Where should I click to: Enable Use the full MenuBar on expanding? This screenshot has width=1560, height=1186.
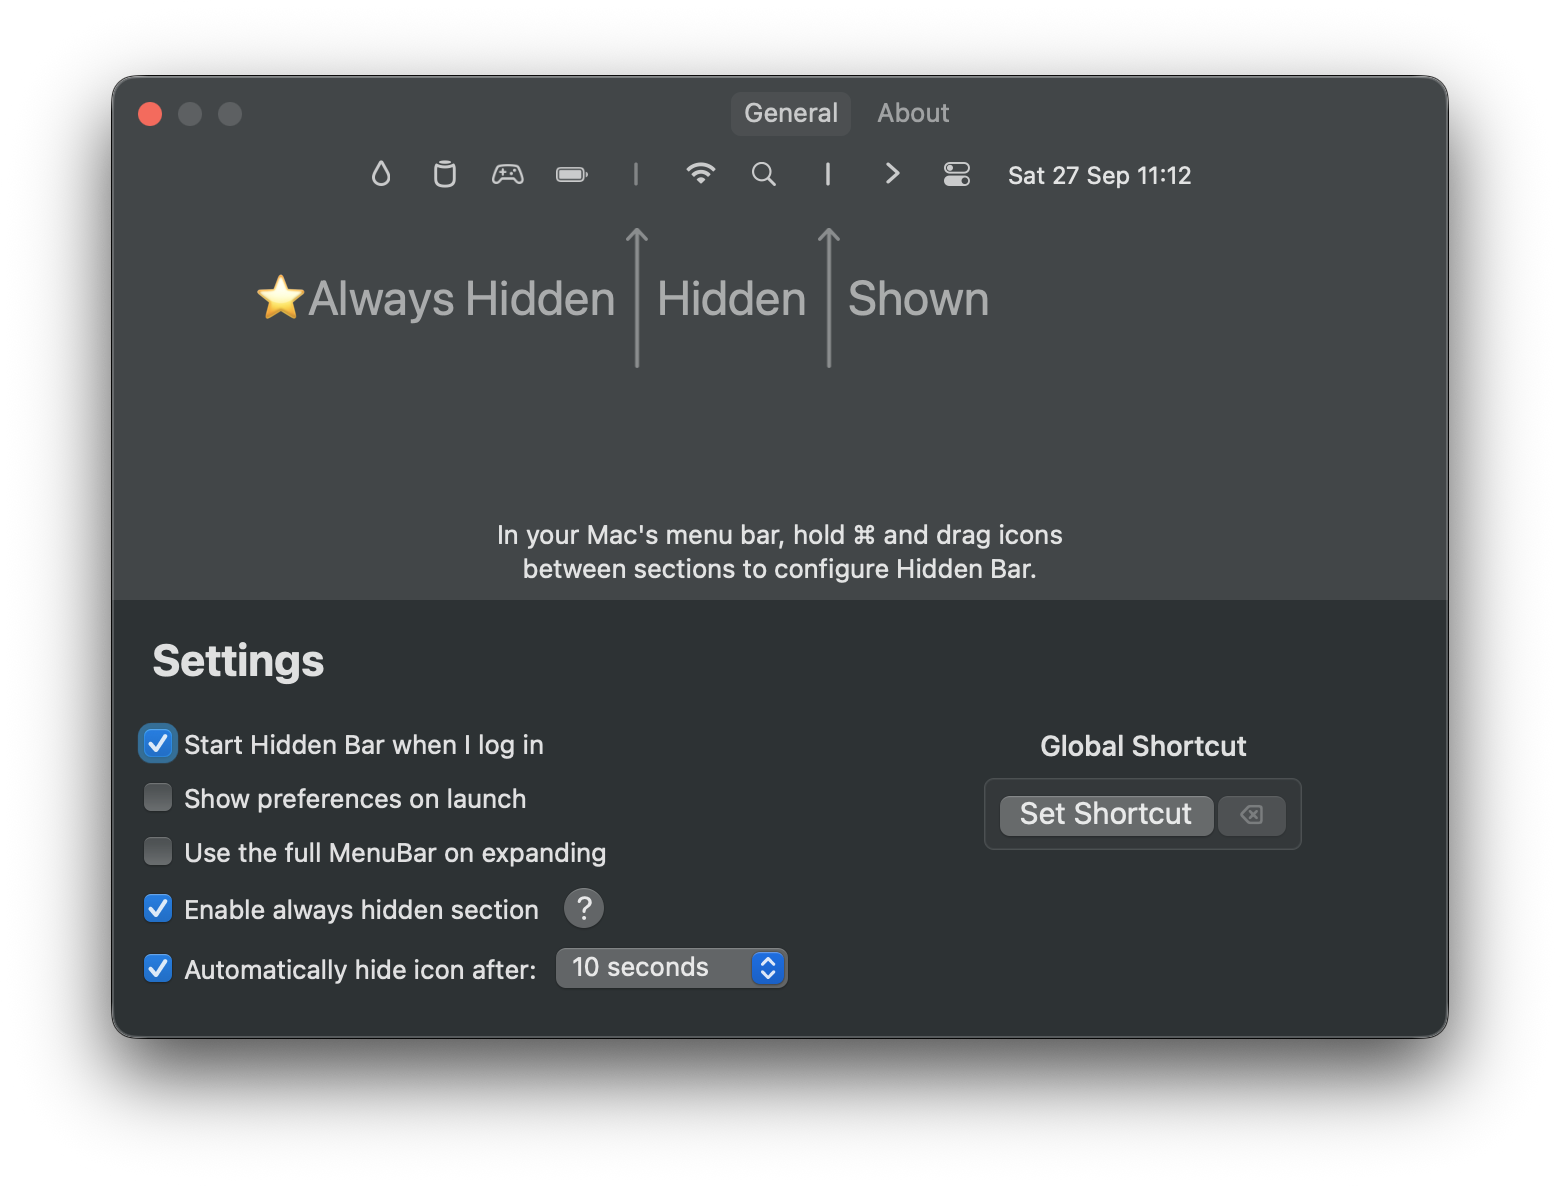[x=158, y=851]
